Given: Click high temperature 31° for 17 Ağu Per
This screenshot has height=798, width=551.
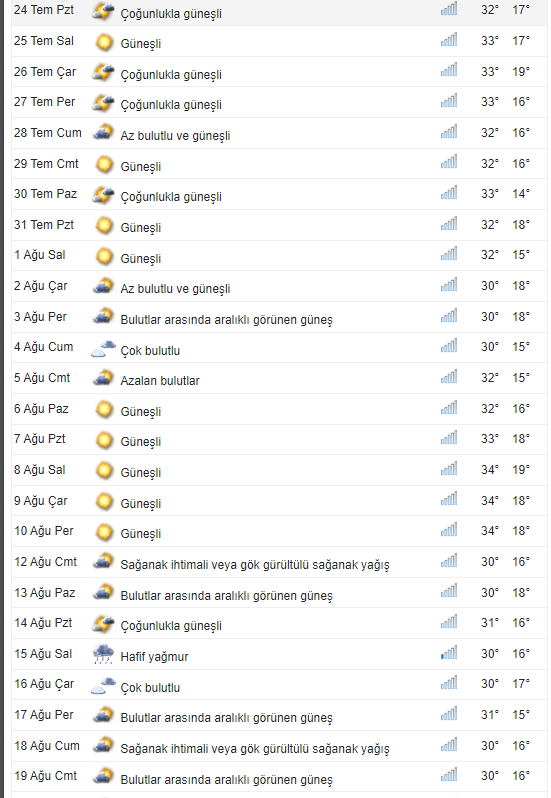Looking at the screenshot, I should click(x=490, y=715).
